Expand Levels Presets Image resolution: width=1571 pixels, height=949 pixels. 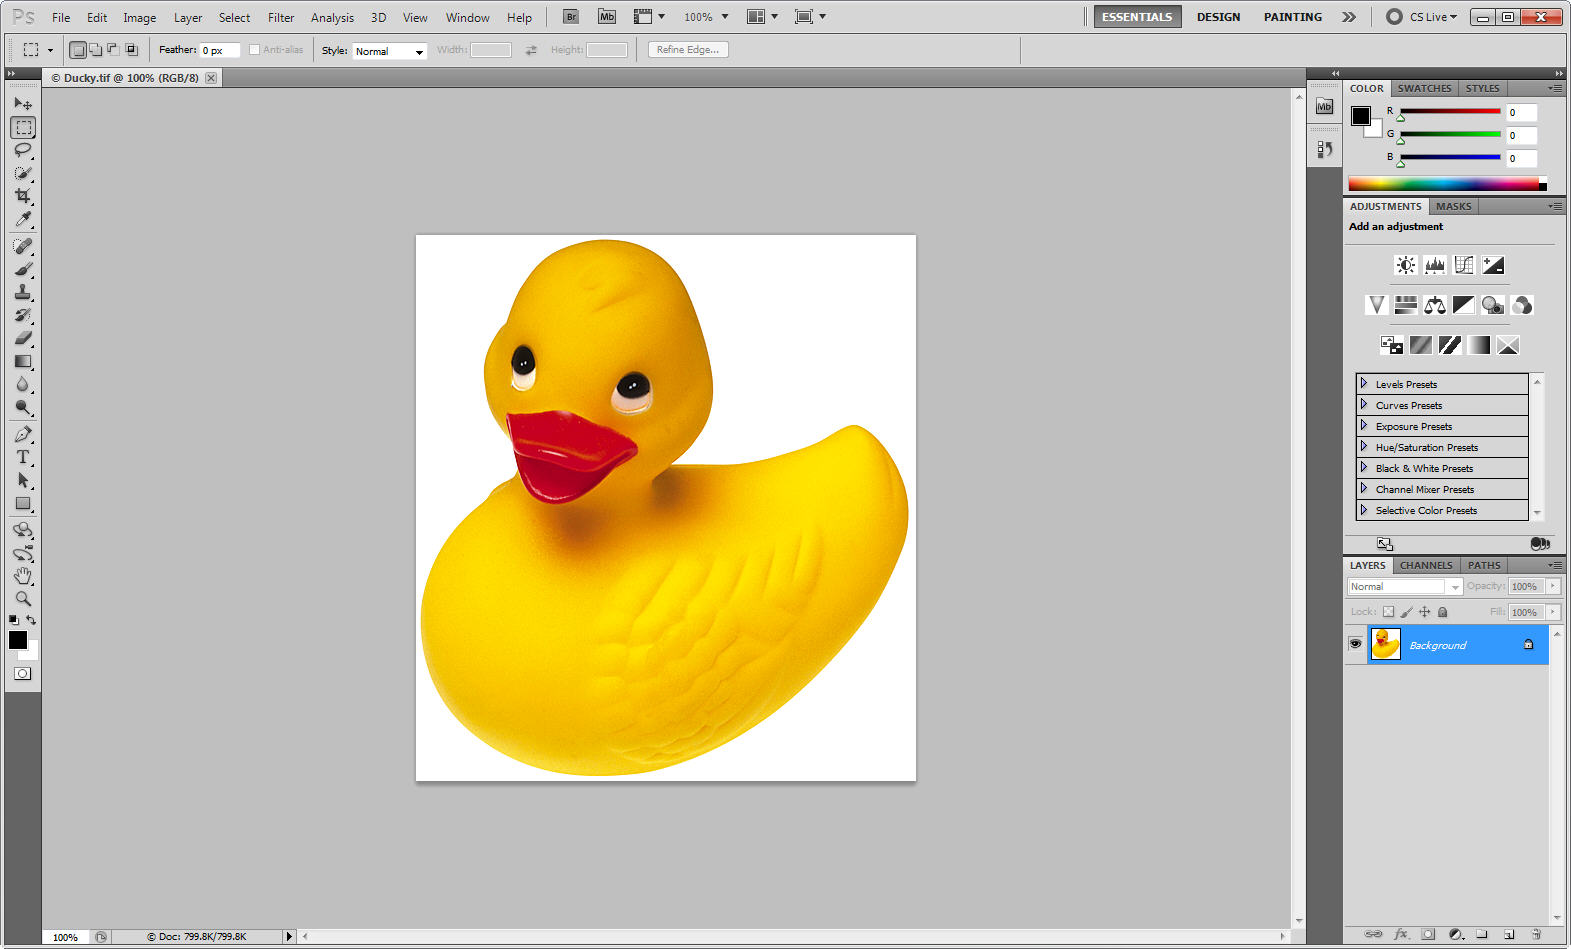pyautogui.click(x=1363, y=383)
